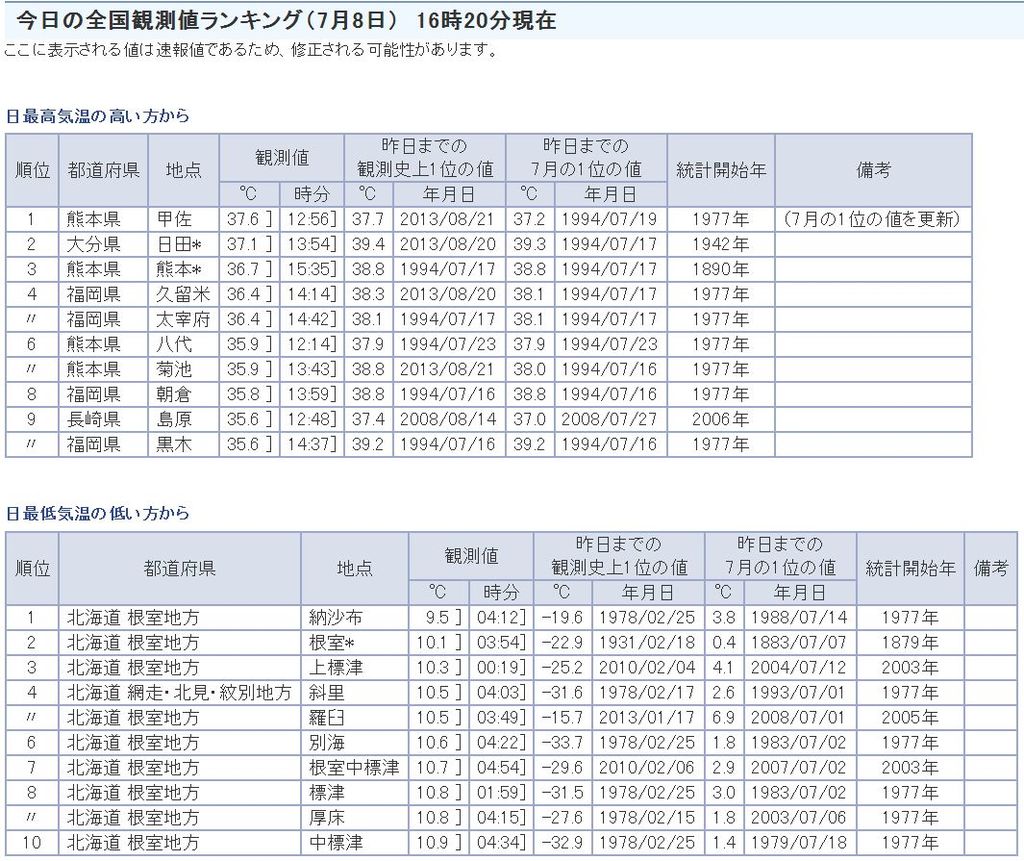Select the 久留米 station cell
This screenshot has height=861, width=1024.
coord(181,294)
